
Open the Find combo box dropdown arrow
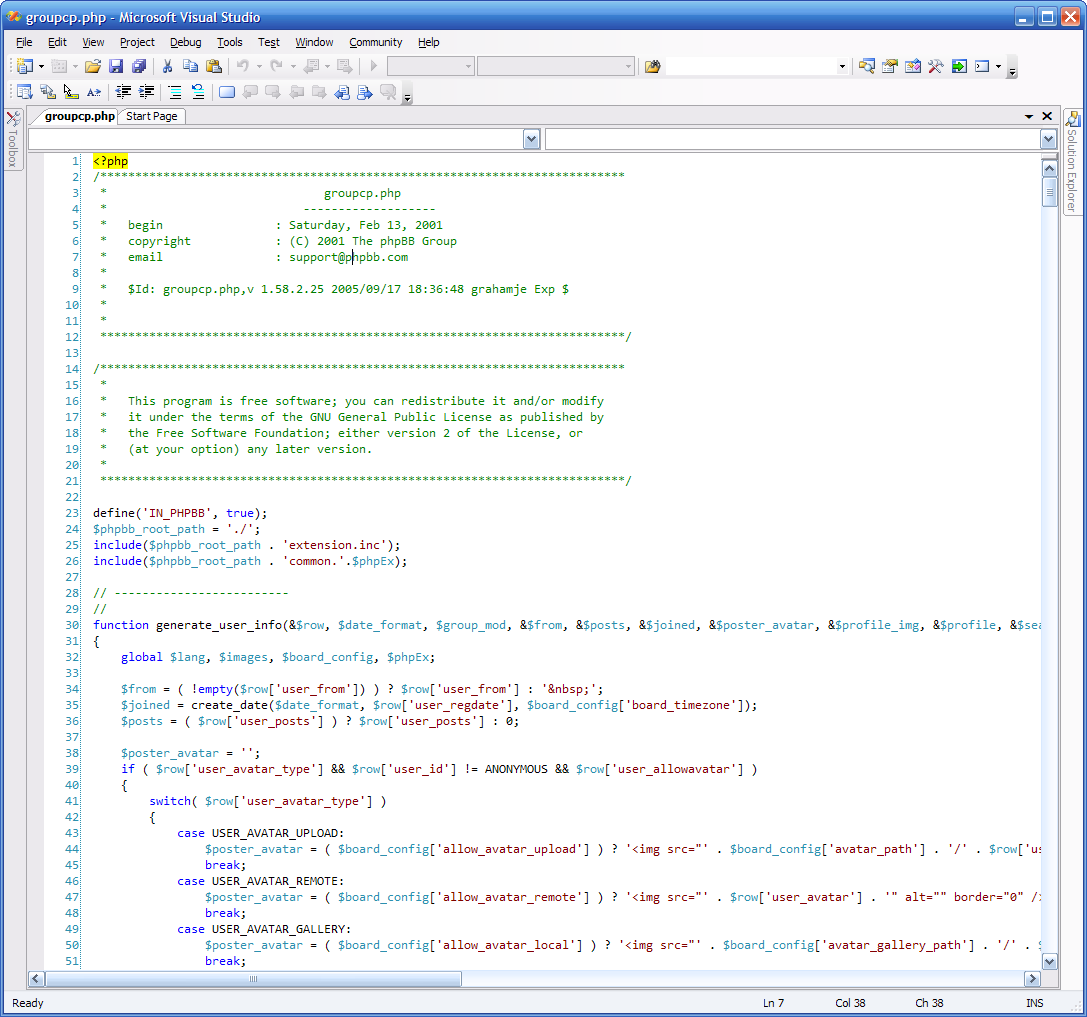click(842, 67)
